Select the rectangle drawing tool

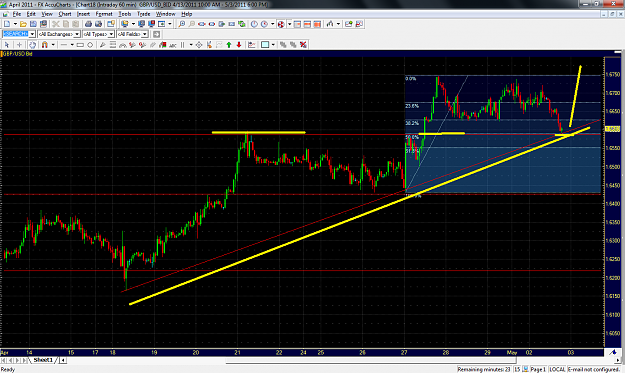tap(80, 45)
